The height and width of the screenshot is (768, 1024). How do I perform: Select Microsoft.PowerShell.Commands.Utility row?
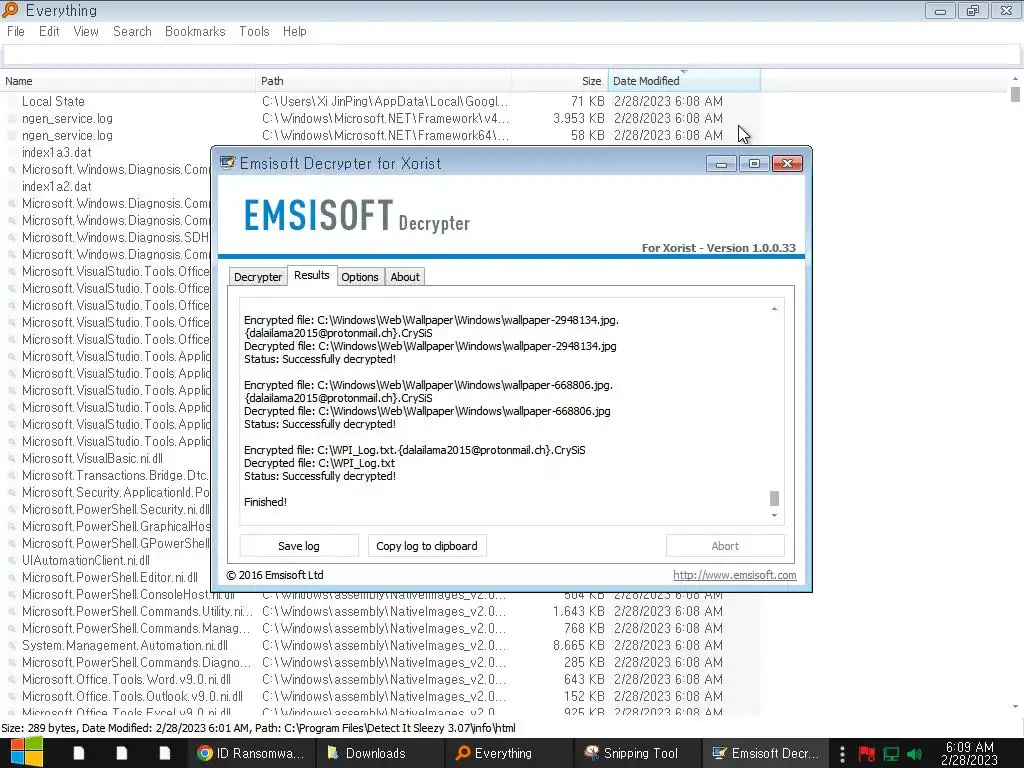380,611
